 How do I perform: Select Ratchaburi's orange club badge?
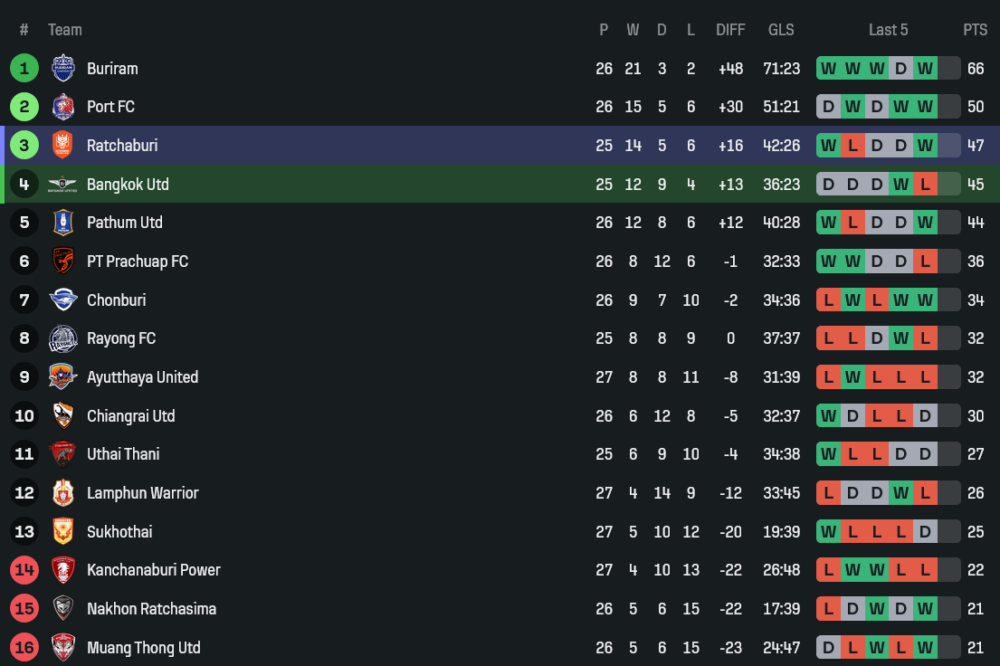[63, 145]
